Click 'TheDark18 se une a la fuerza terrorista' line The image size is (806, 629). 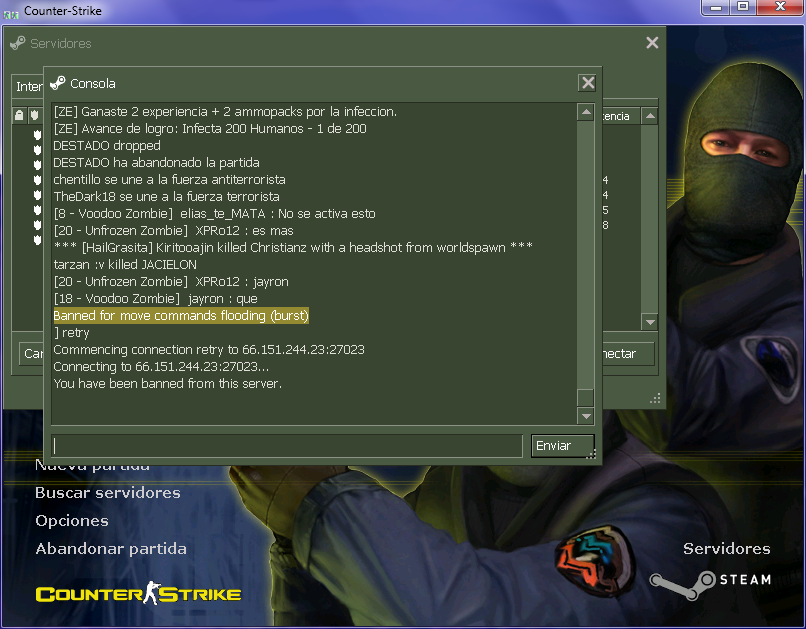(167, 196)
